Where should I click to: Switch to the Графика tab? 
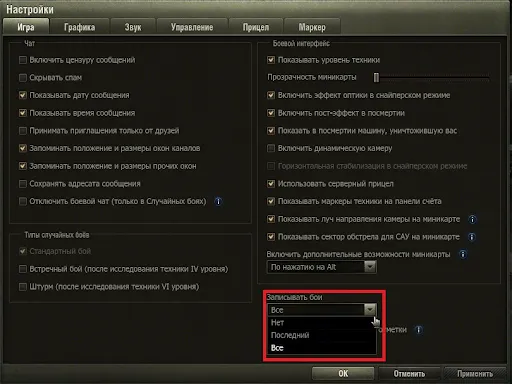80,27
